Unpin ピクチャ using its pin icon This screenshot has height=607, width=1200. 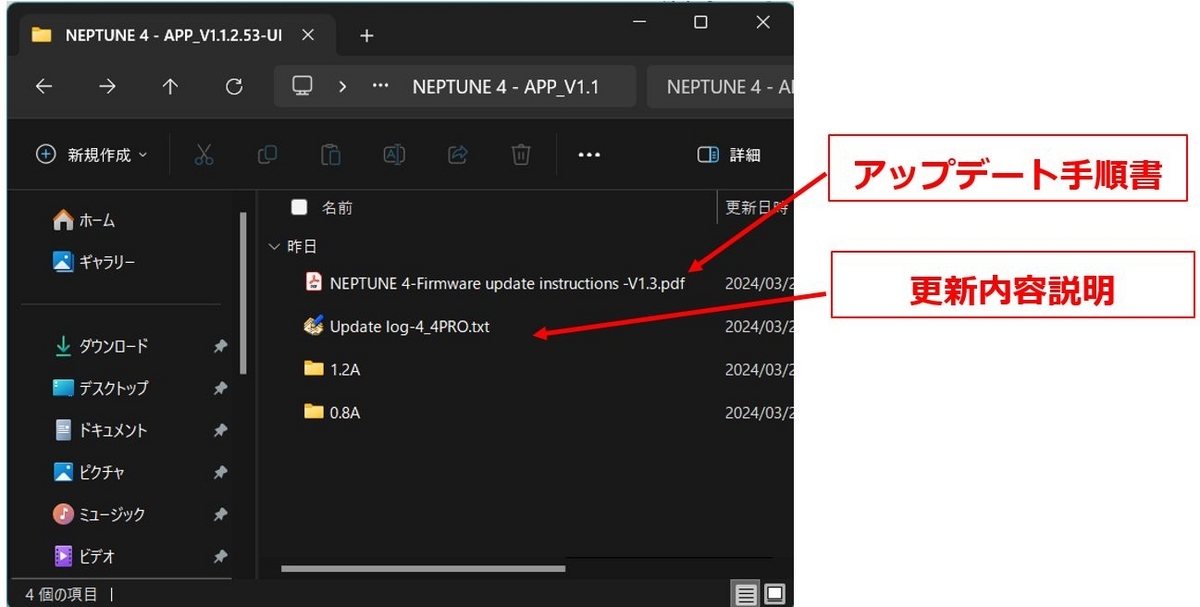220,472
